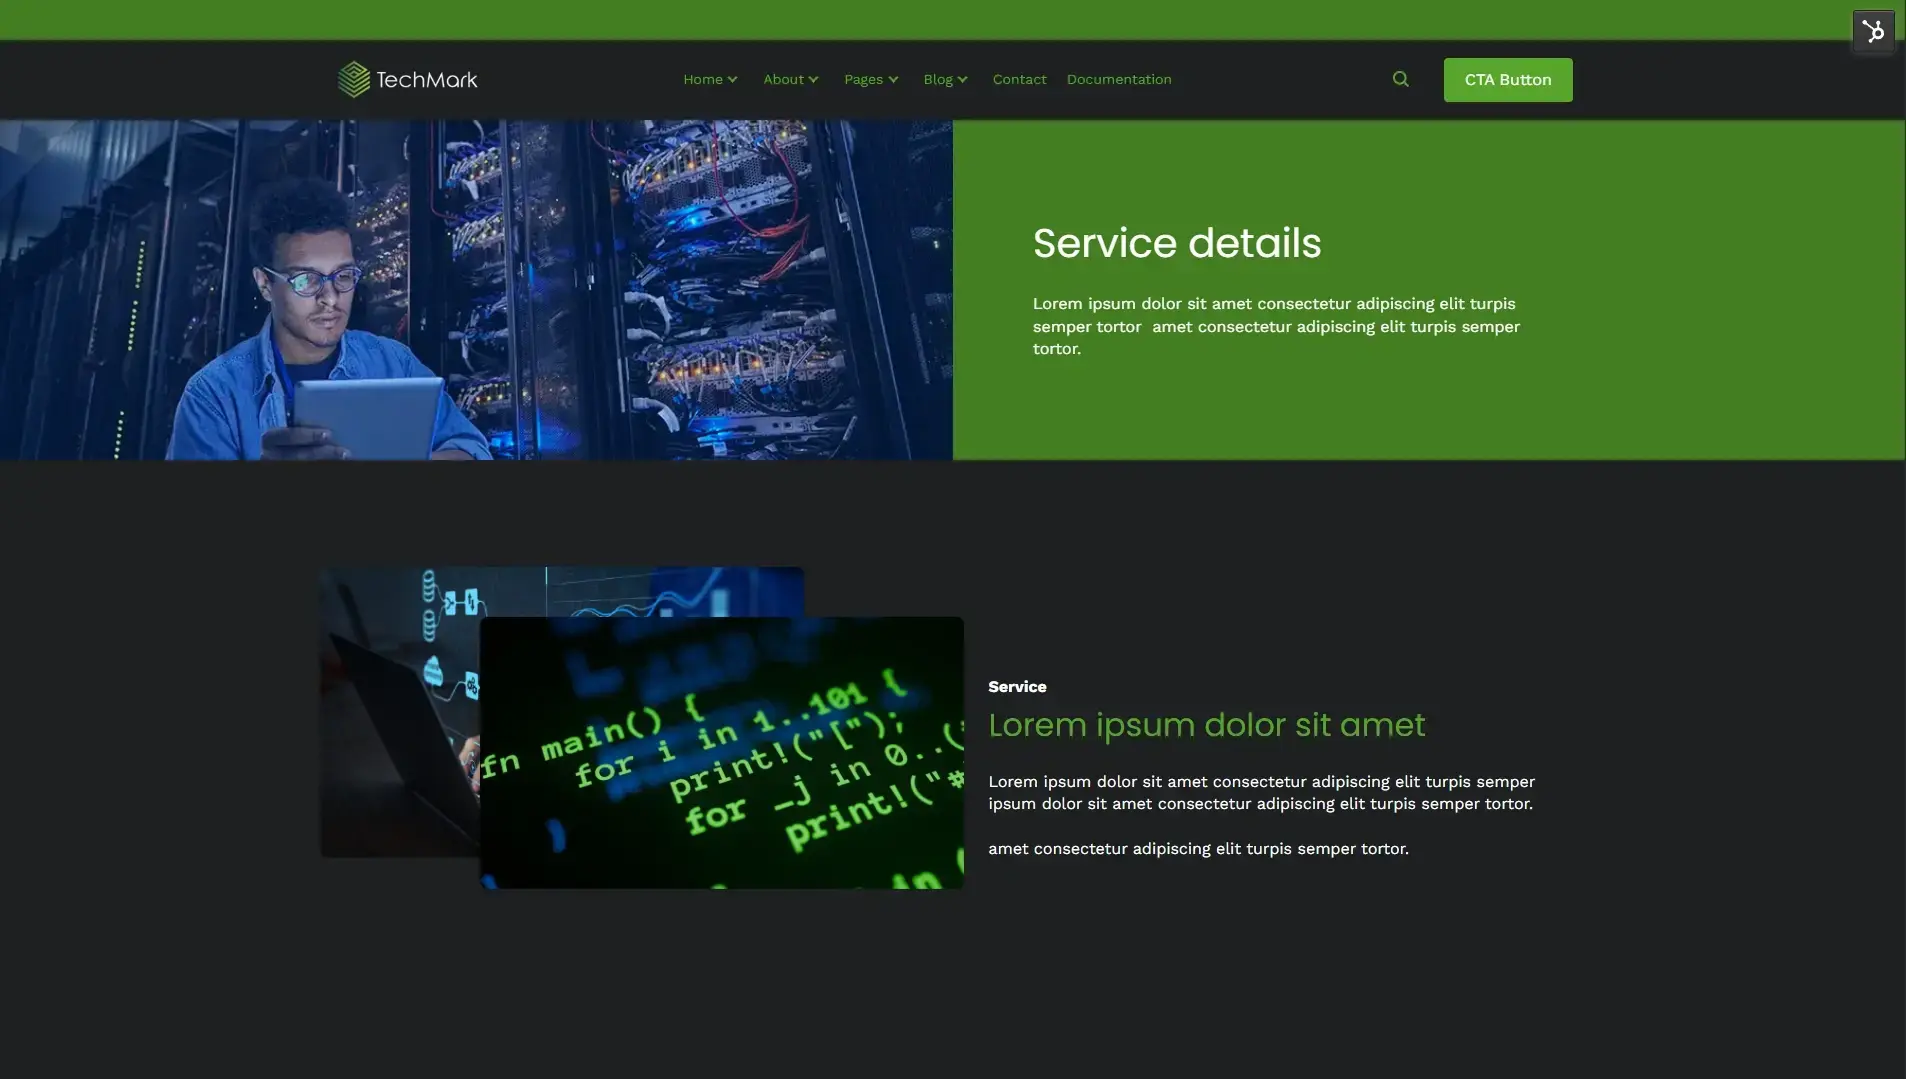This screenshot has width=1906, height=1079.
Task: Open the Home dropdown menu
Action: pos(705,79)
